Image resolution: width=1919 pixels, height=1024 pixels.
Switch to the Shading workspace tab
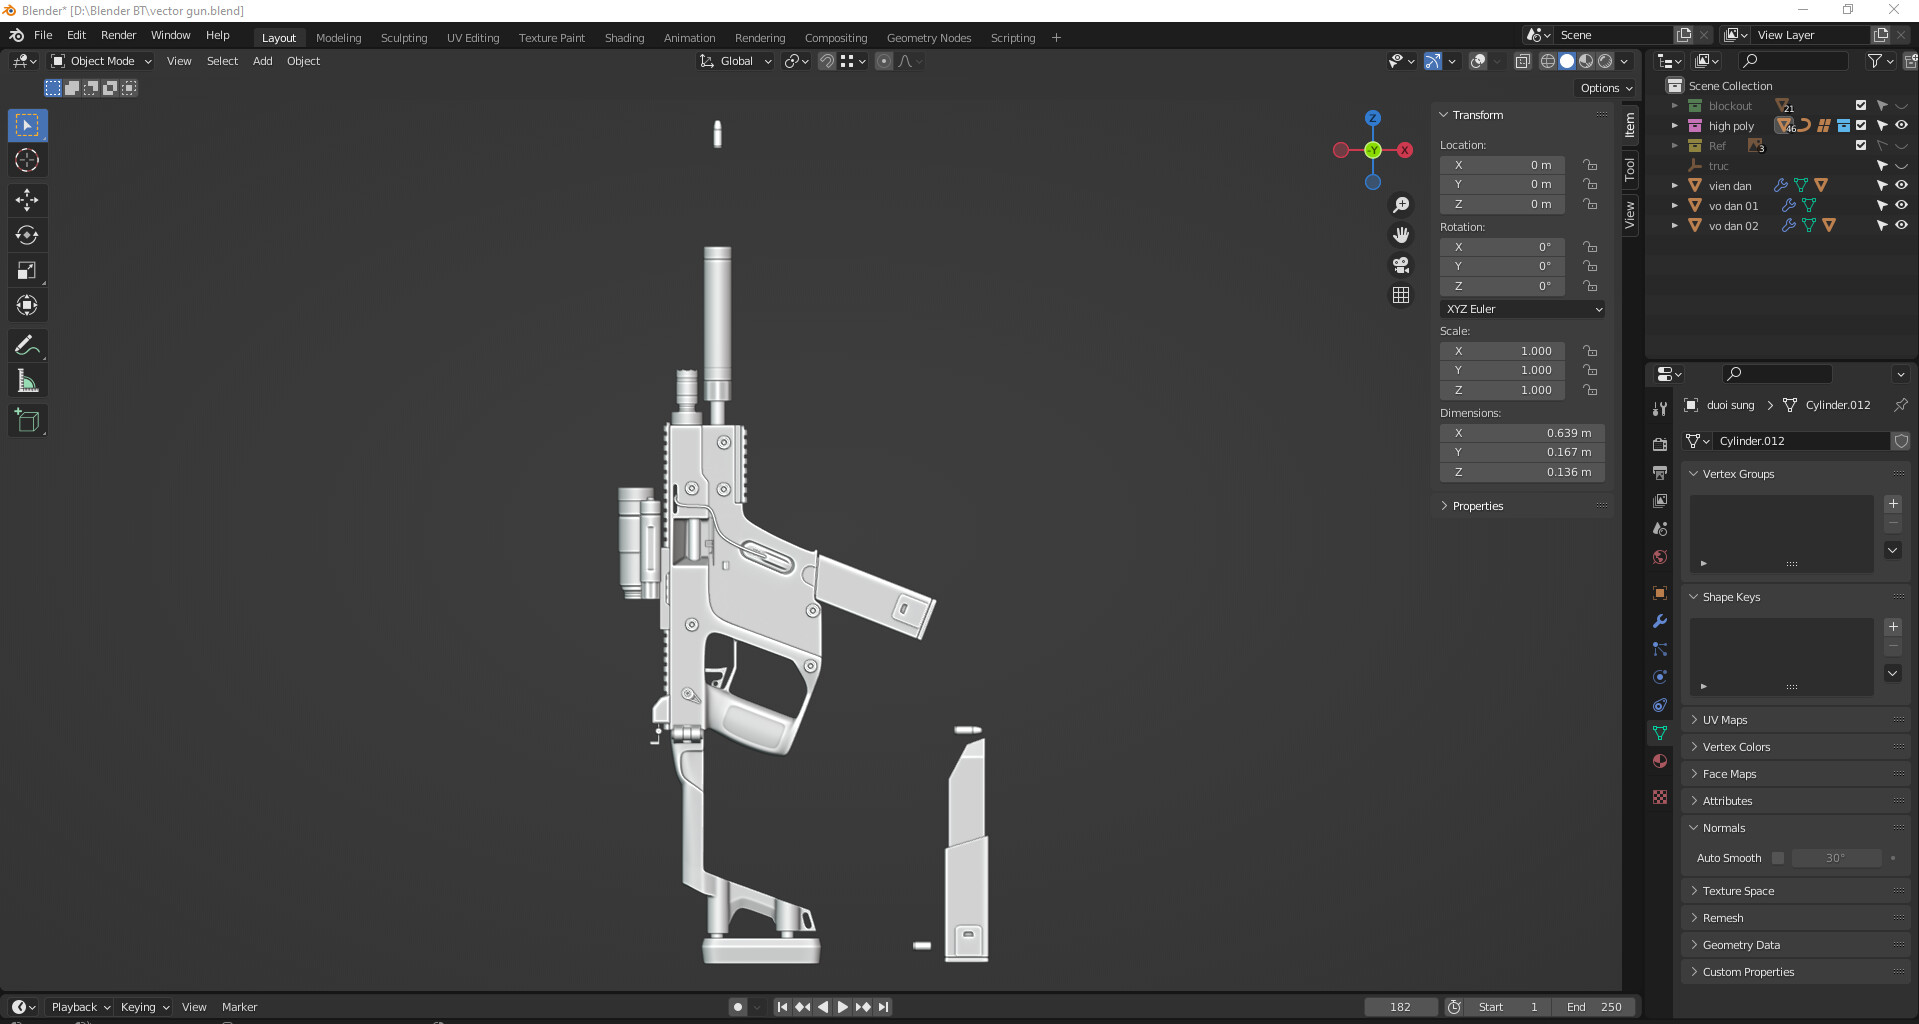(624, 38)
